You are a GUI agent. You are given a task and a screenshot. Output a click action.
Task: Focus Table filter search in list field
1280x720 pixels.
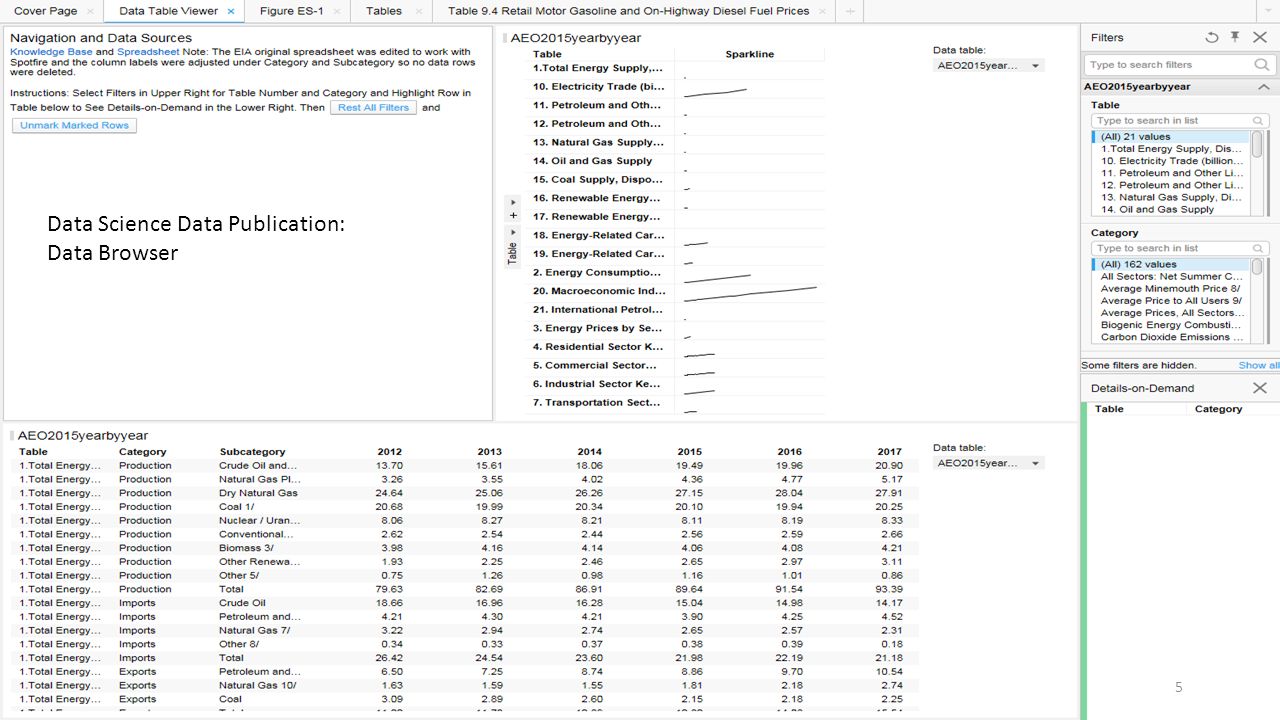1180,120
